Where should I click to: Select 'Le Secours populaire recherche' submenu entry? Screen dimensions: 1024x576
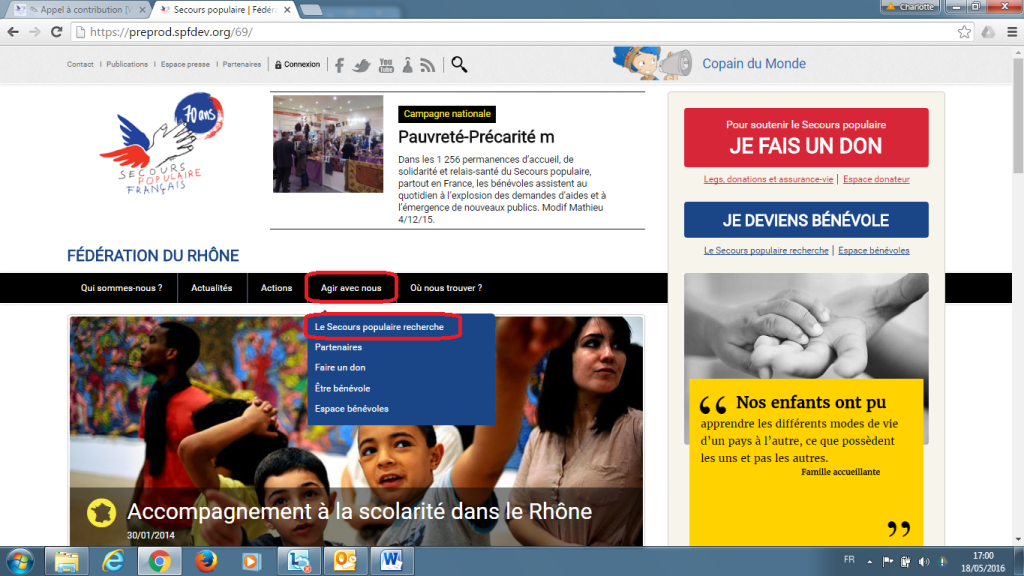coord(379,327)
